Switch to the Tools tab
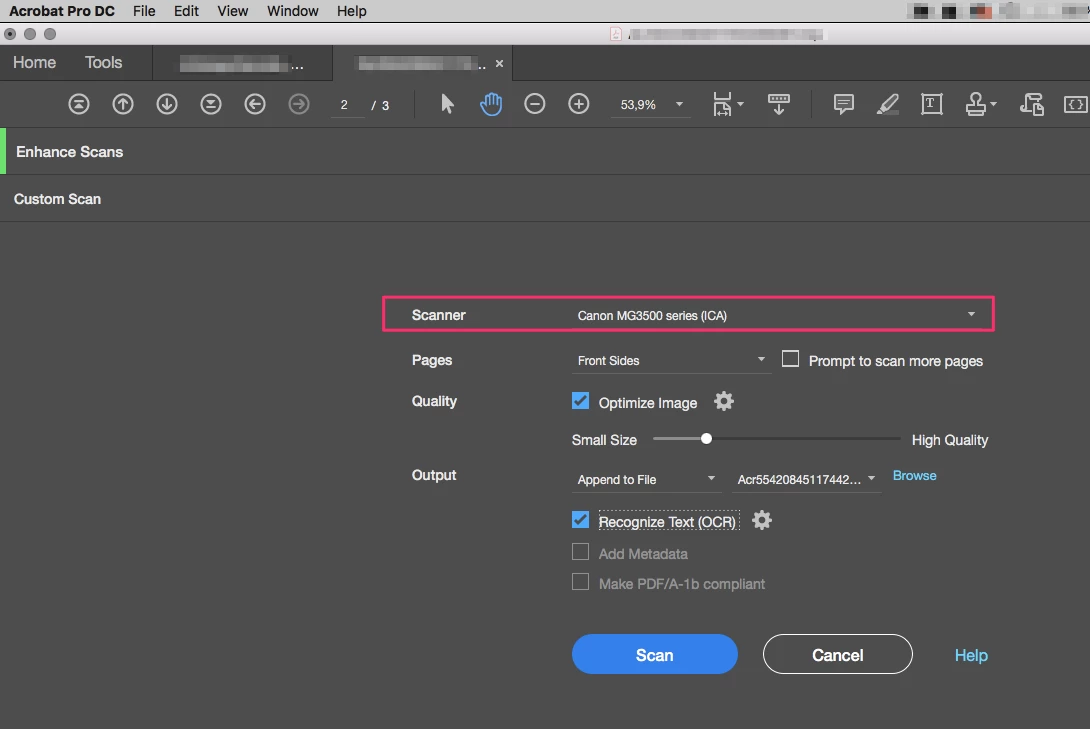 point(104,63)
